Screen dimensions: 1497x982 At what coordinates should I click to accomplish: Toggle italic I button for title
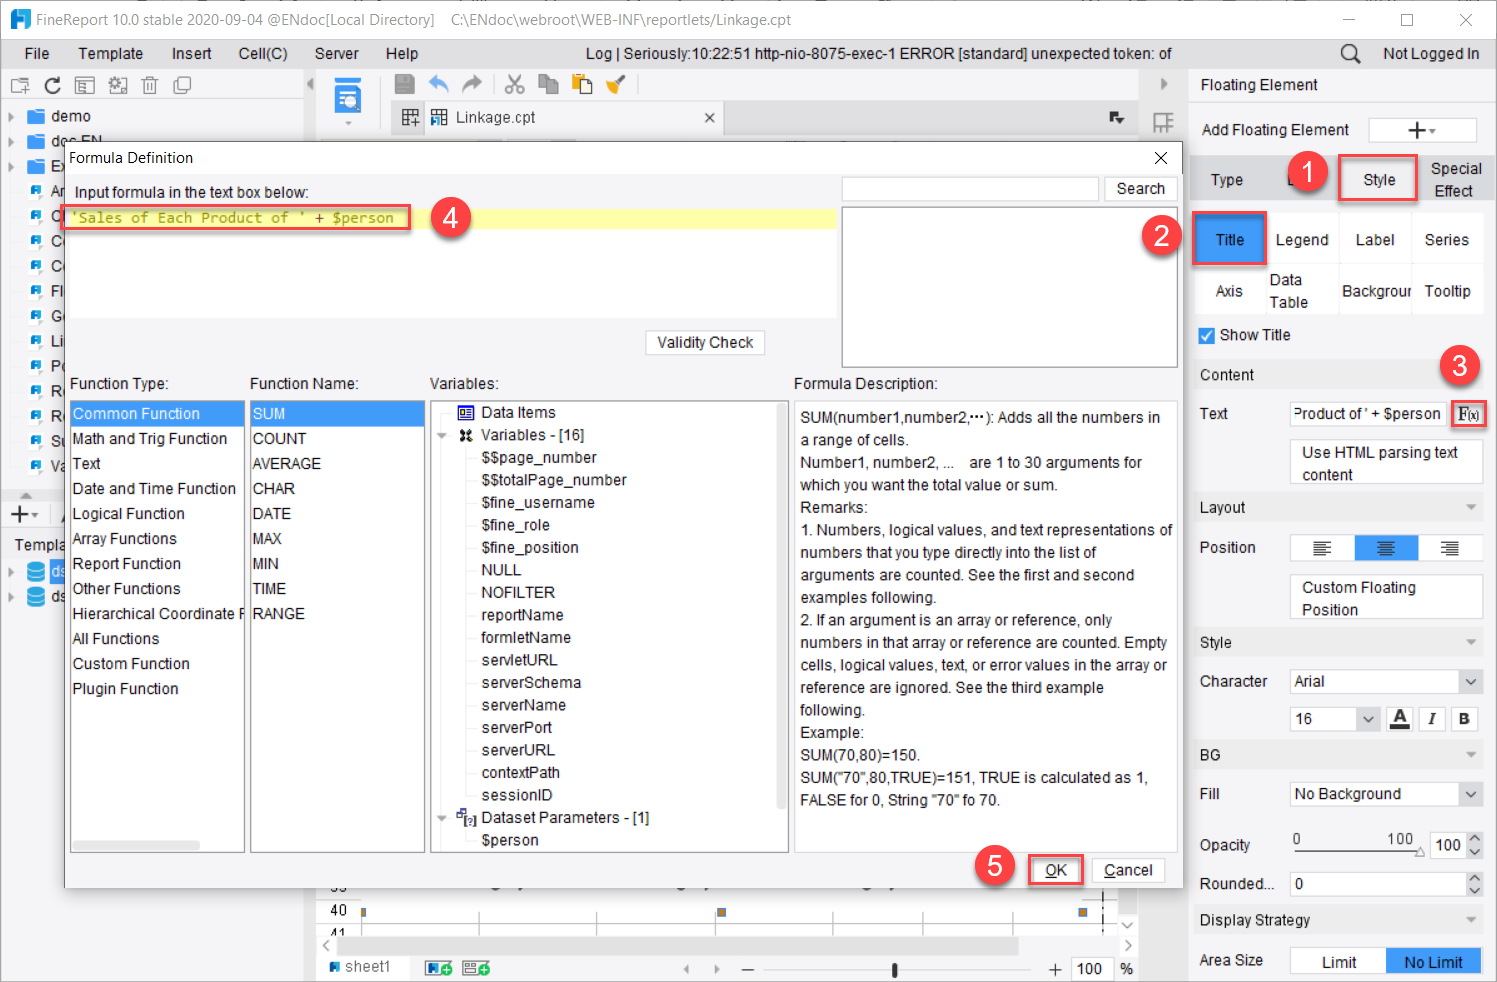pos(1432,719)
